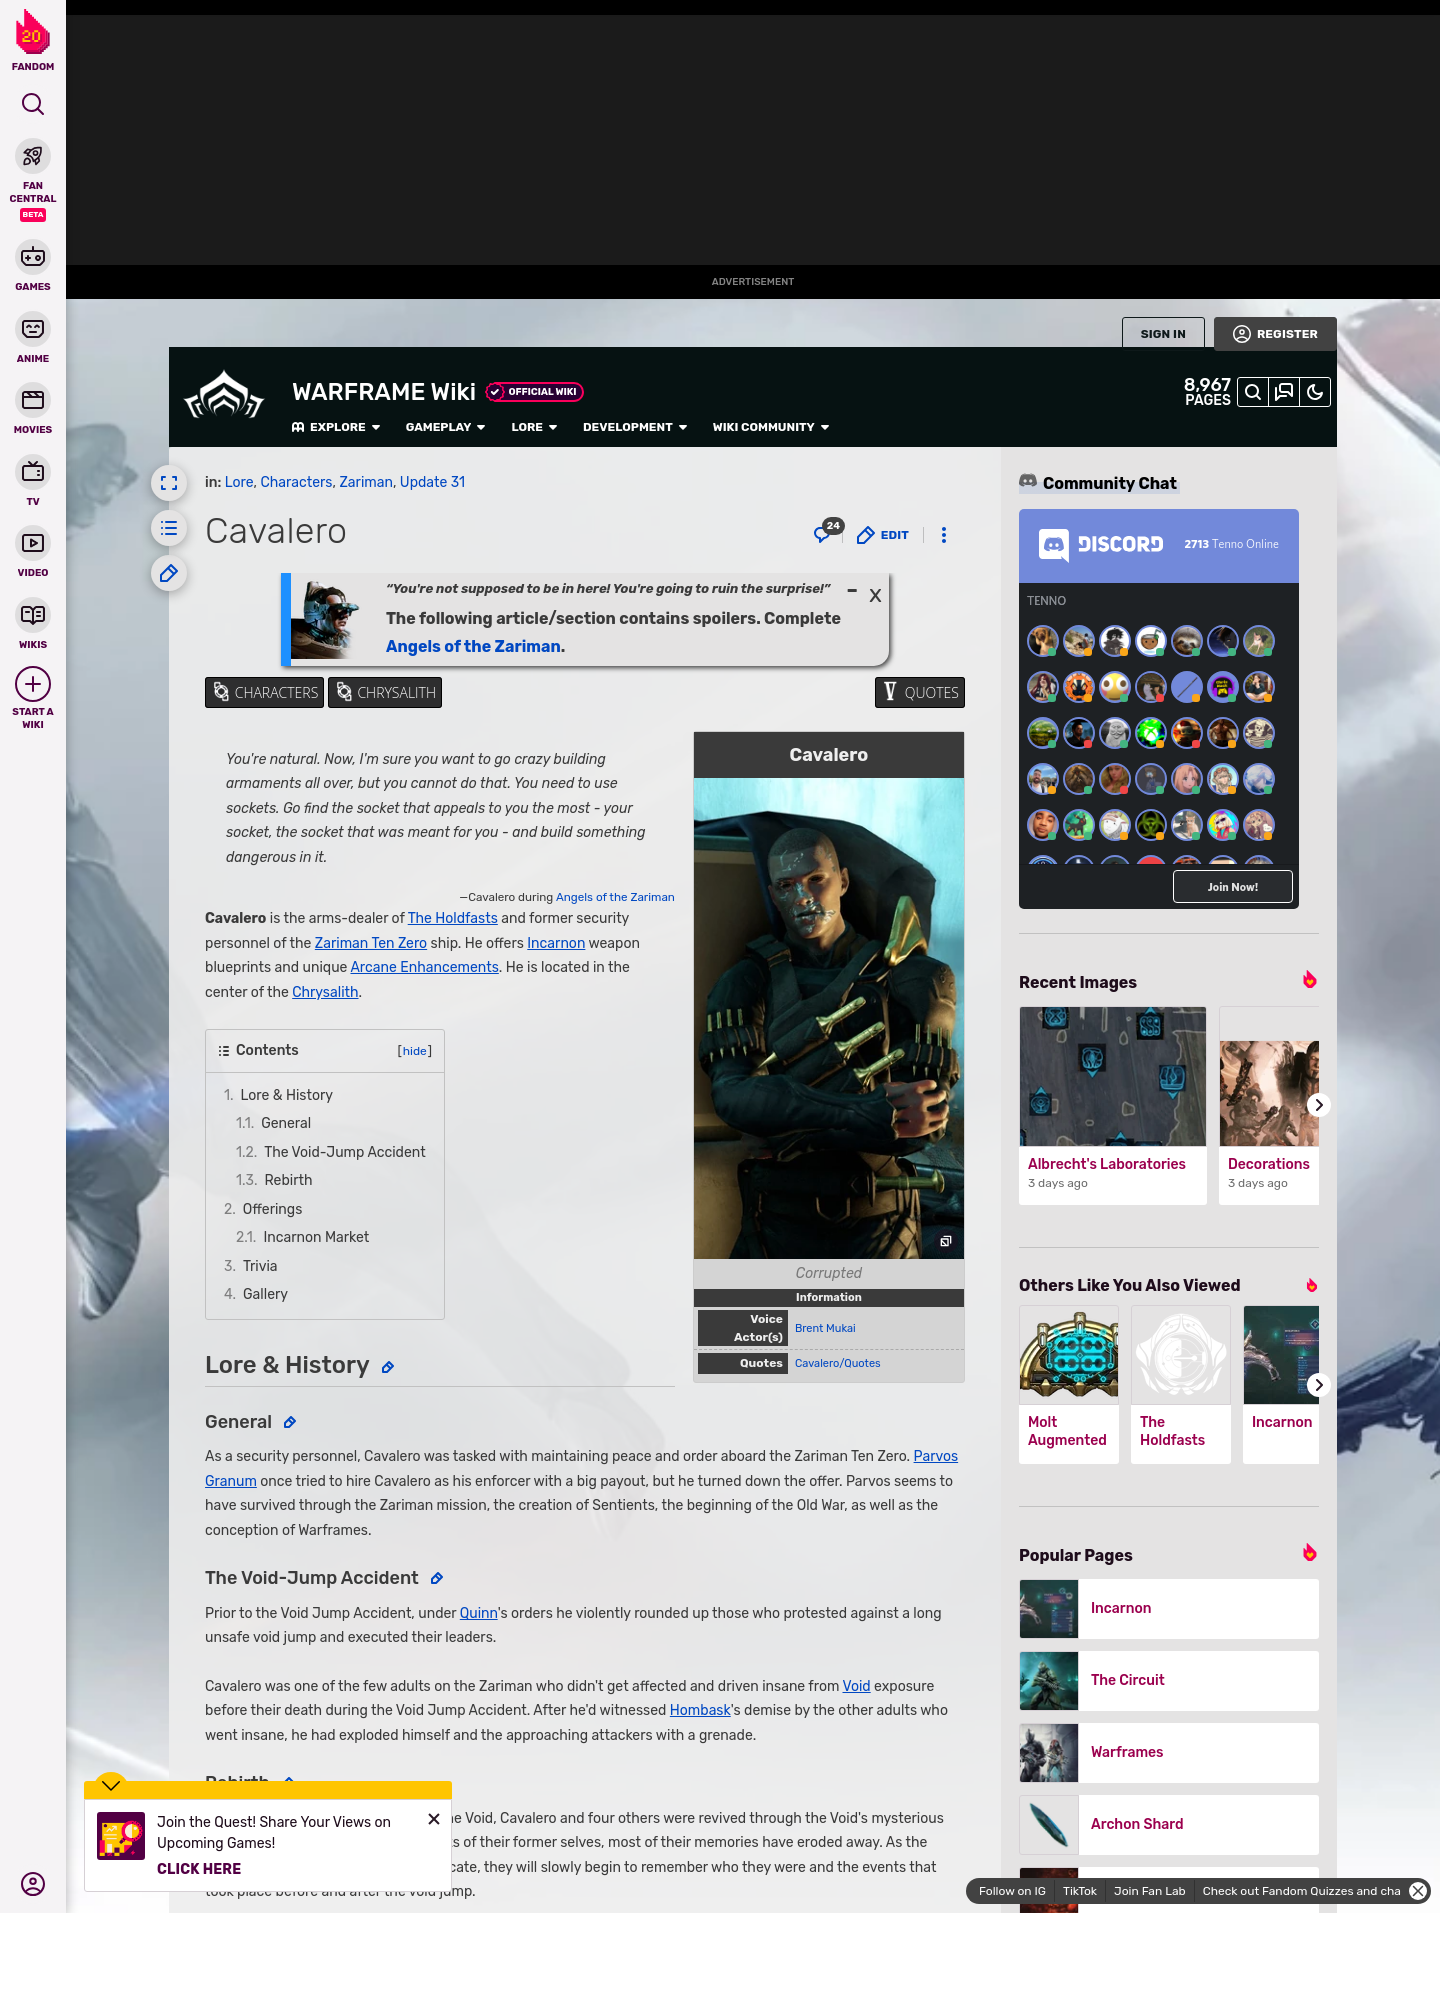Image resolution: width=1440 pixels, height=2000 pixels.
Task: Click Join Now on Discord widget
Action: [1233, 887]
